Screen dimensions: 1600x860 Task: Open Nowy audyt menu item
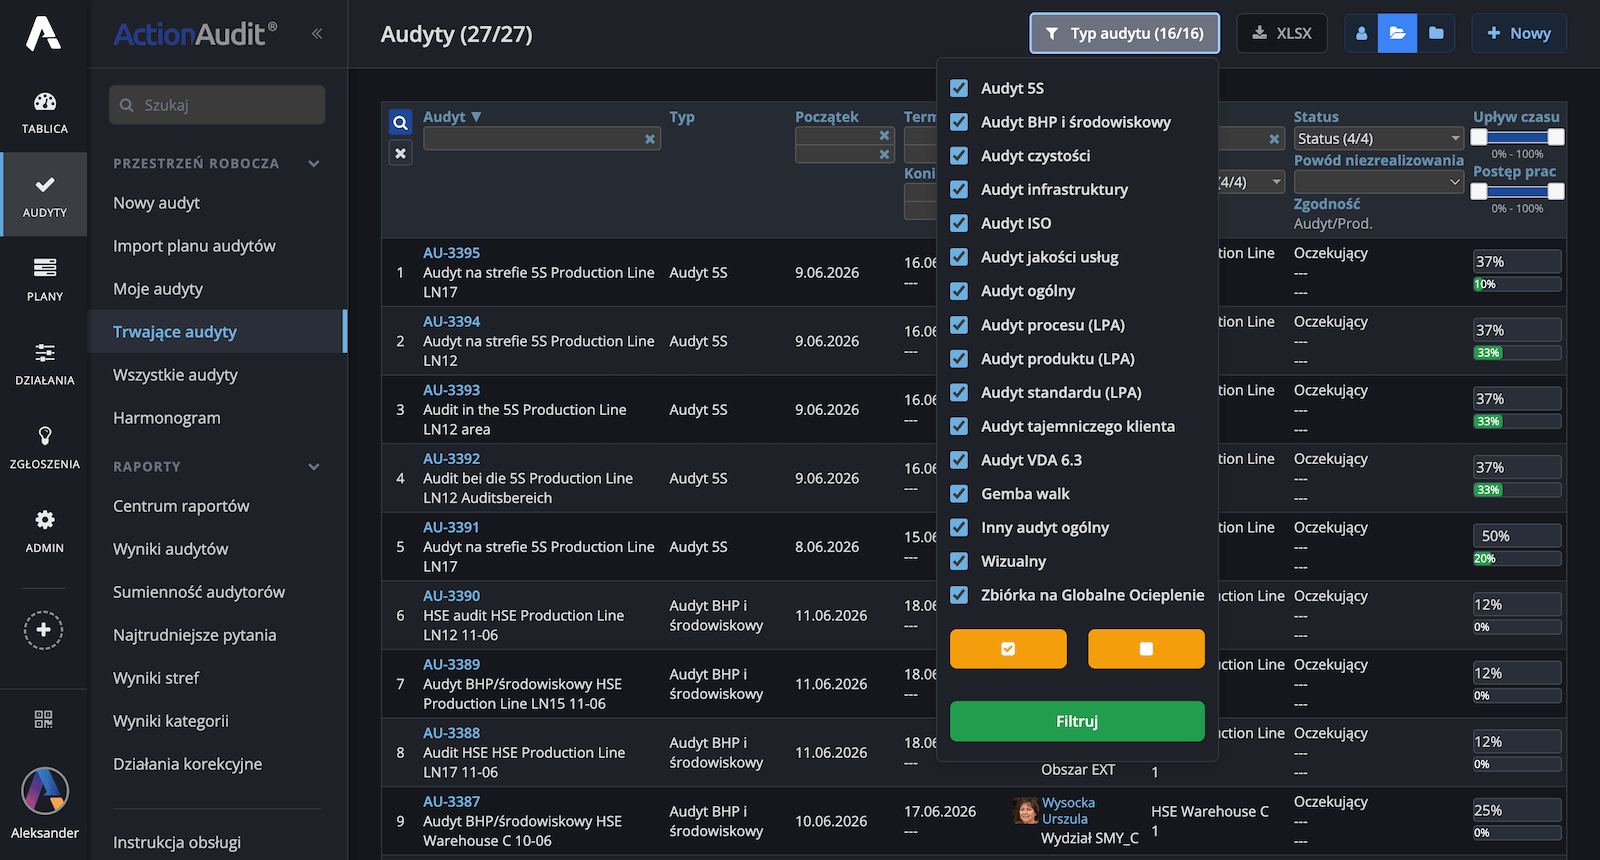(x=157, y=203)
